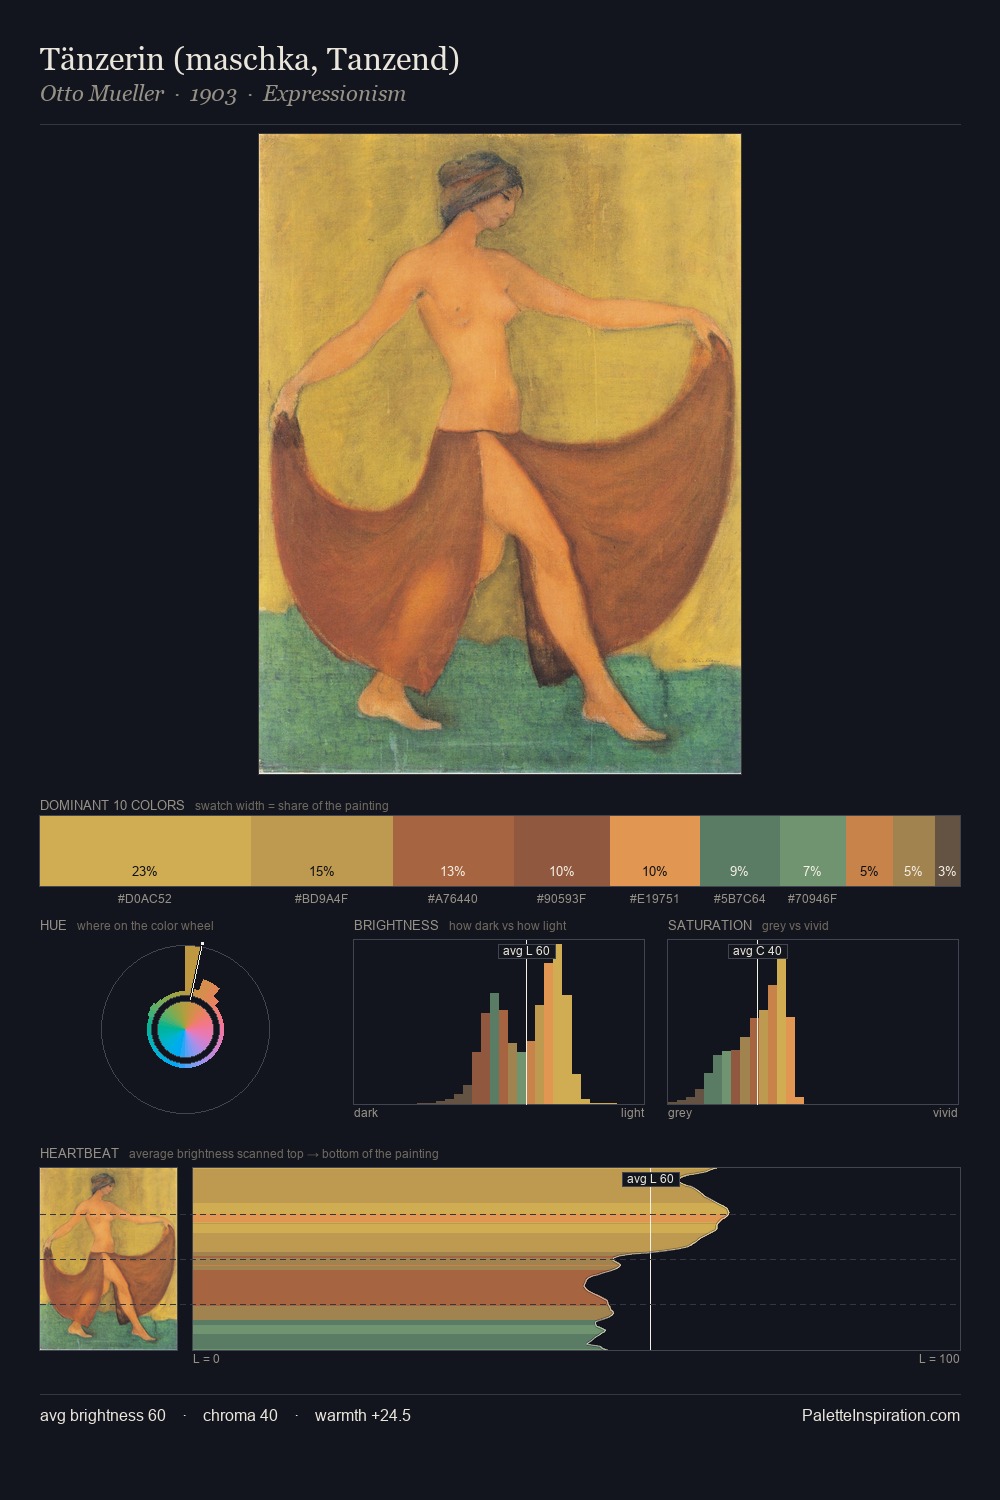Click the chroma 40 footer stat
Image resolution: width=1000 pixels, height=1500 pixels.
pos(240,1416)
